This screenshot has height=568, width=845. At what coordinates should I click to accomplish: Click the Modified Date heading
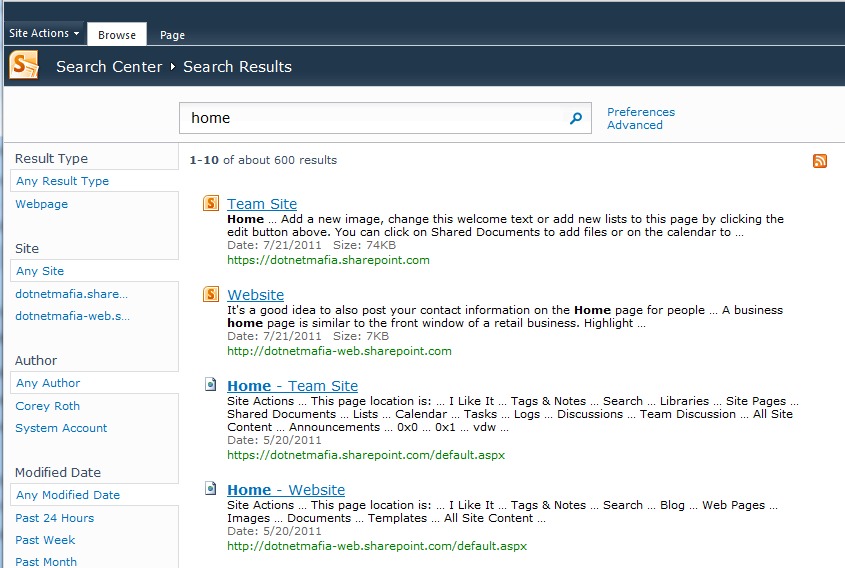coord(58,473)
